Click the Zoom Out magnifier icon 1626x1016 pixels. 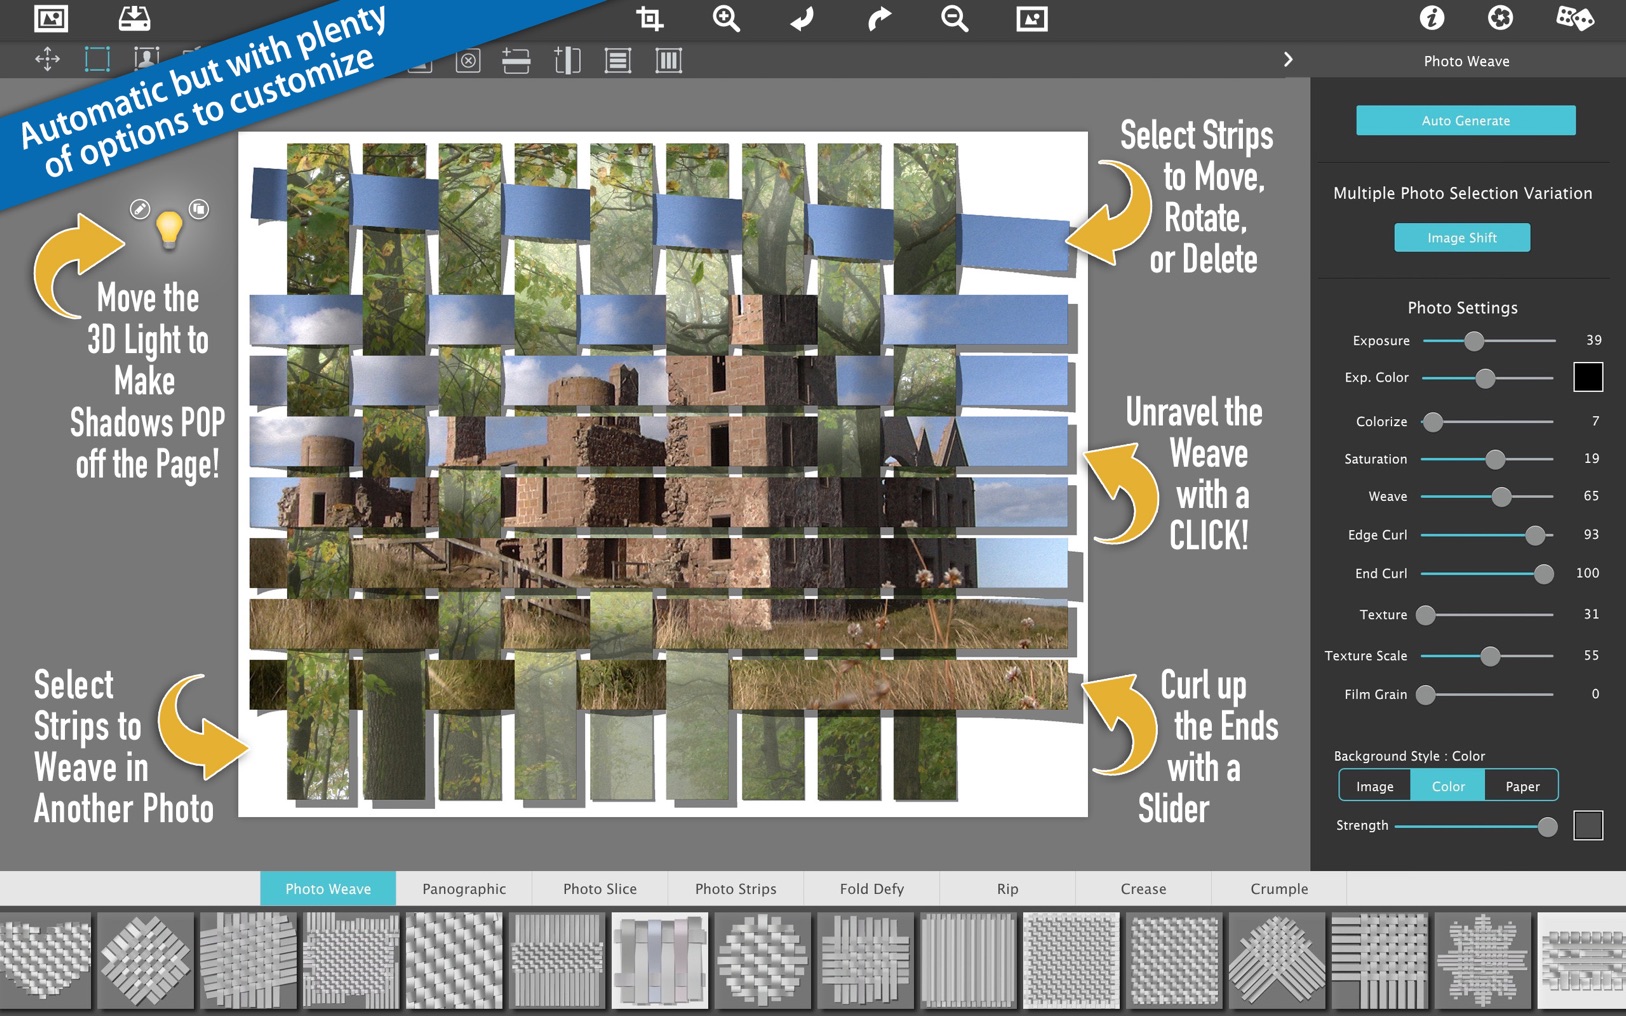click(x=953, y=19)
